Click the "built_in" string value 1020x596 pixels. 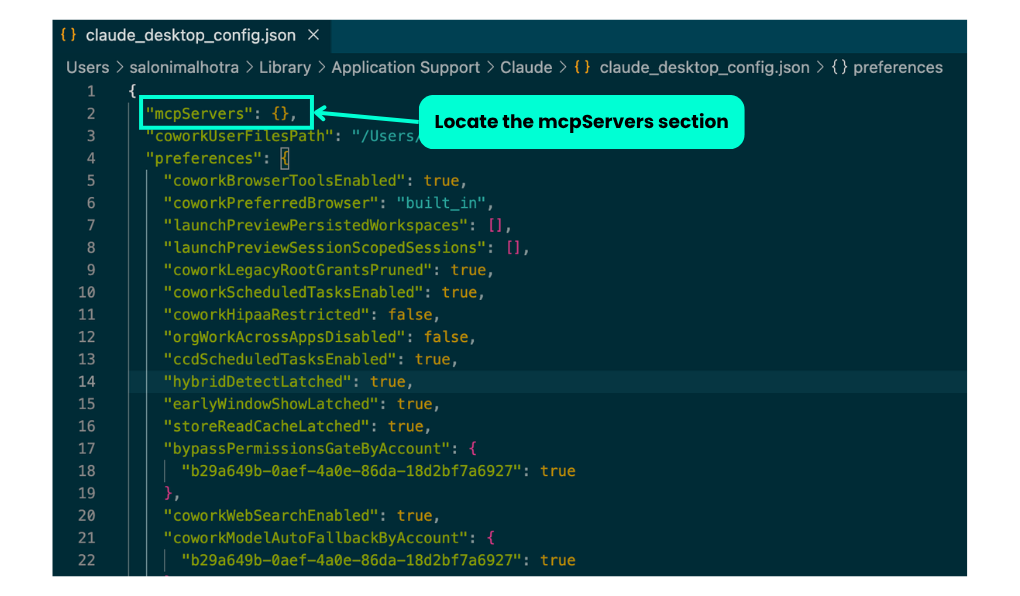tap(441, 203)
